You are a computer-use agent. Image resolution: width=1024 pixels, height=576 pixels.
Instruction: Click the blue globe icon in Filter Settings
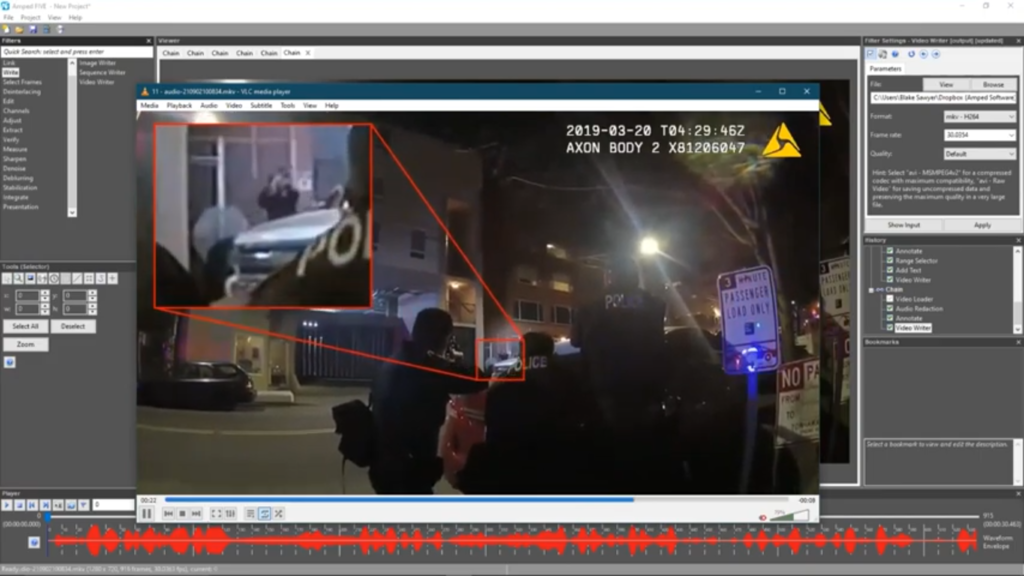click(x=895, y=54)
